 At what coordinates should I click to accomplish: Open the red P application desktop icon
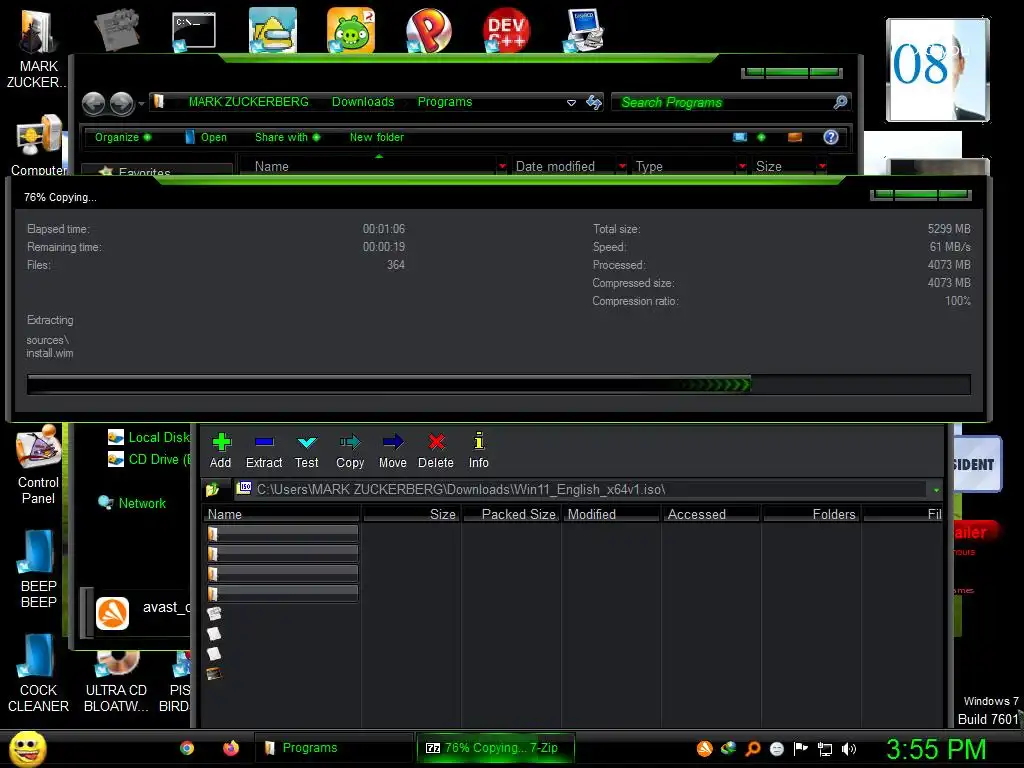click(428, 30)
